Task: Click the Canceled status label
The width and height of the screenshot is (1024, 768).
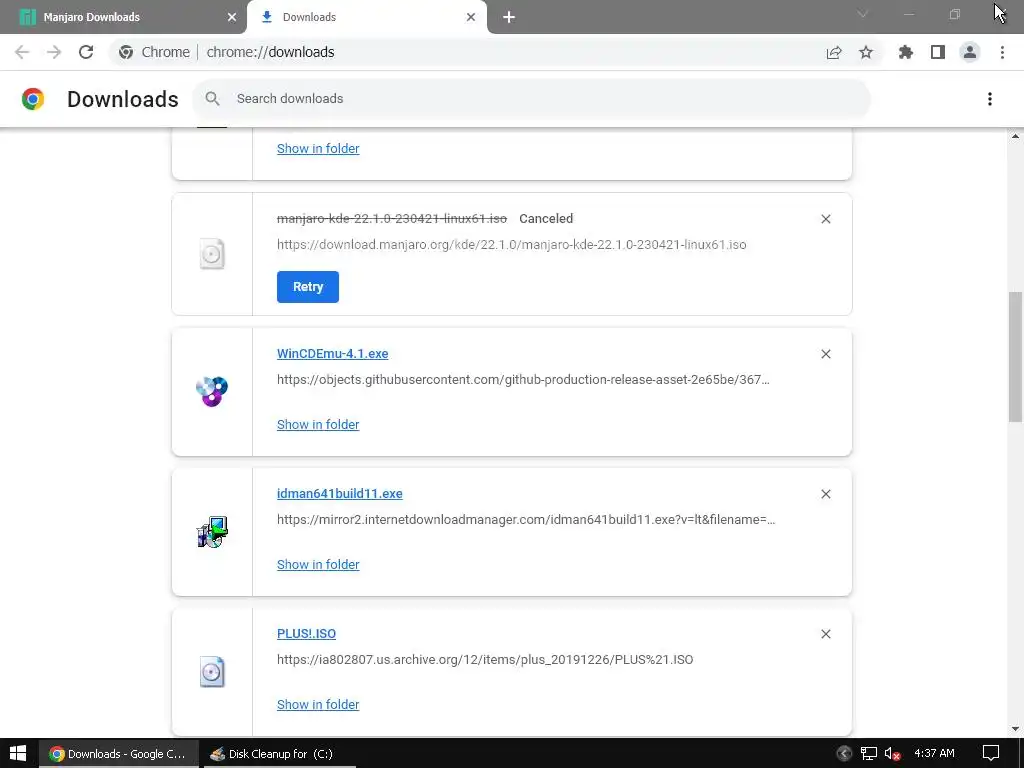Action: [x=546, y=219]
